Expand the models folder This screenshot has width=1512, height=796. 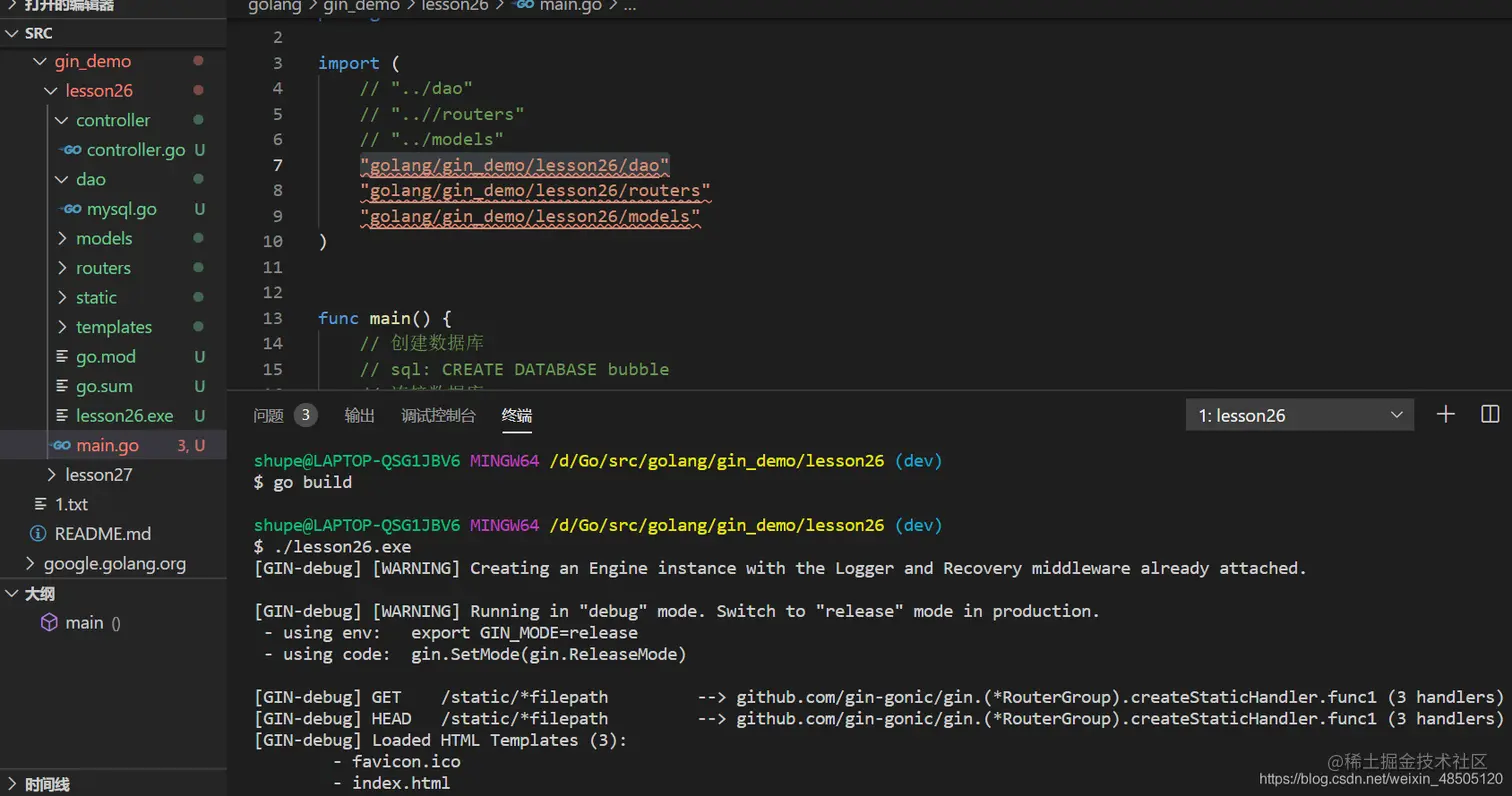pos(62,239)
